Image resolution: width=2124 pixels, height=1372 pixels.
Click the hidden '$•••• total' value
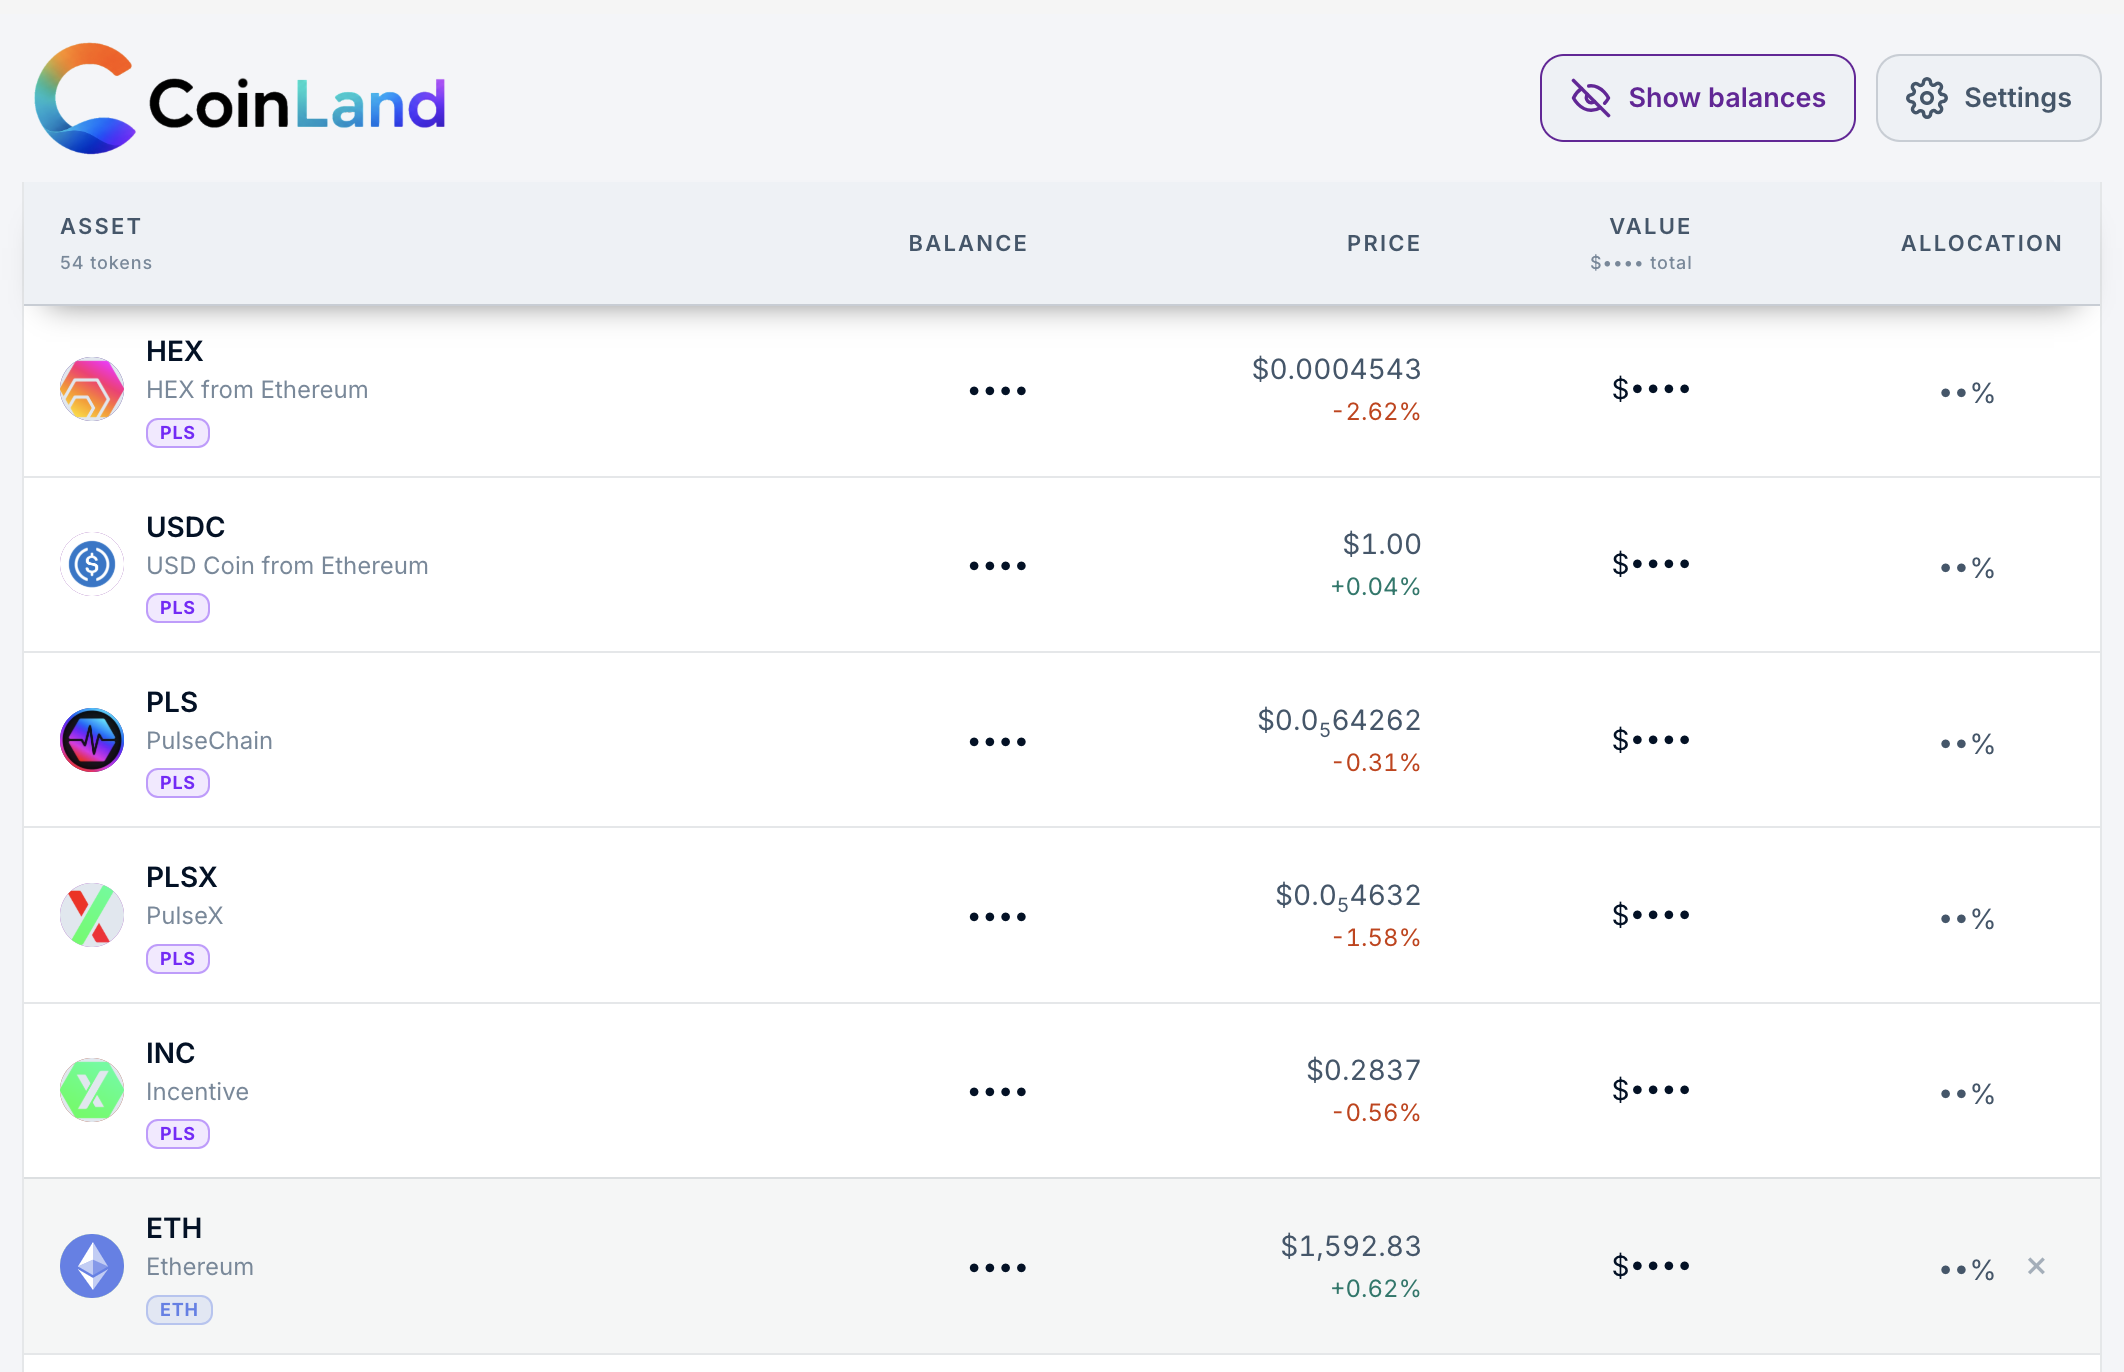point(1641,263)
